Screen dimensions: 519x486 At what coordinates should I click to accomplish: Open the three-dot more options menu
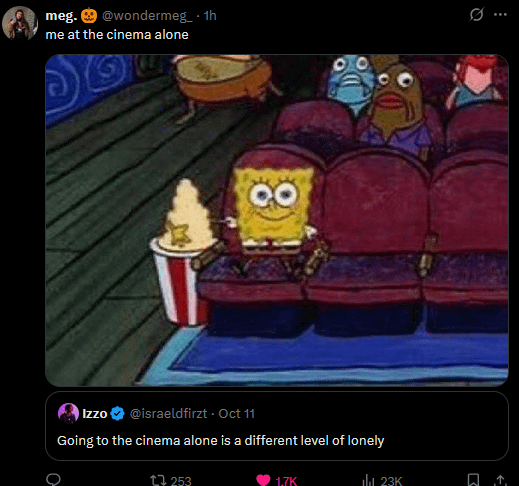[x=500, y=15]
